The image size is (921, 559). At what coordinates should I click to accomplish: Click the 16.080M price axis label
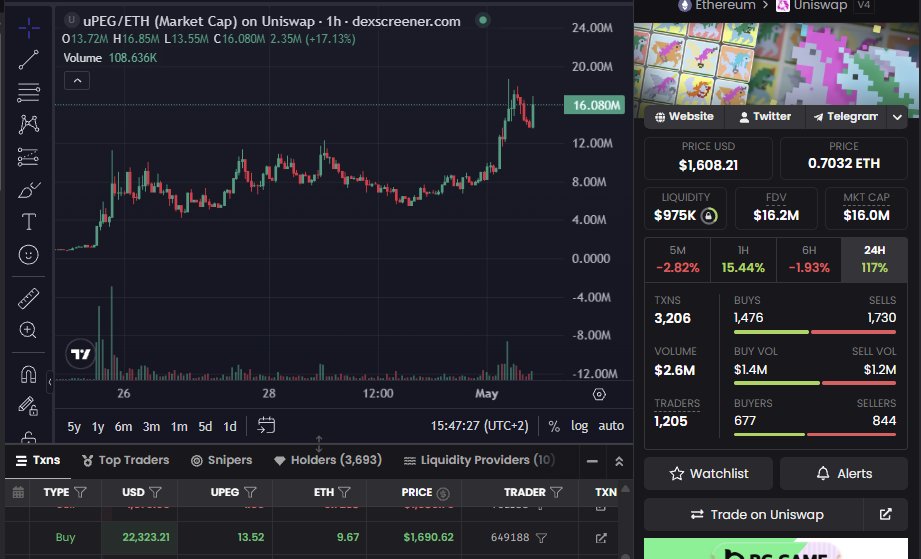(x=594, y=105)
